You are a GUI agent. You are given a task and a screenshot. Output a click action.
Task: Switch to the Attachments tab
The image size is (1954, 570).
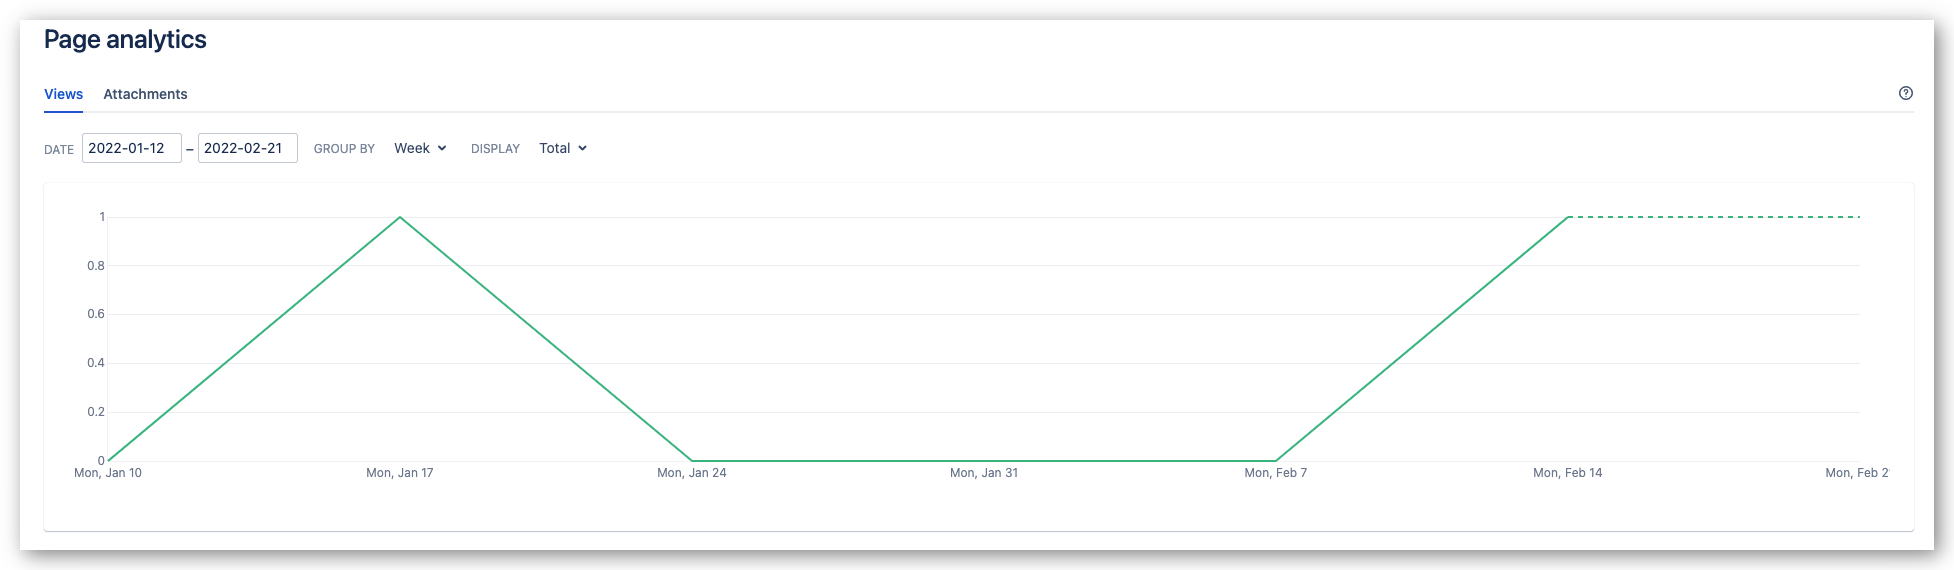coord(145,94)
